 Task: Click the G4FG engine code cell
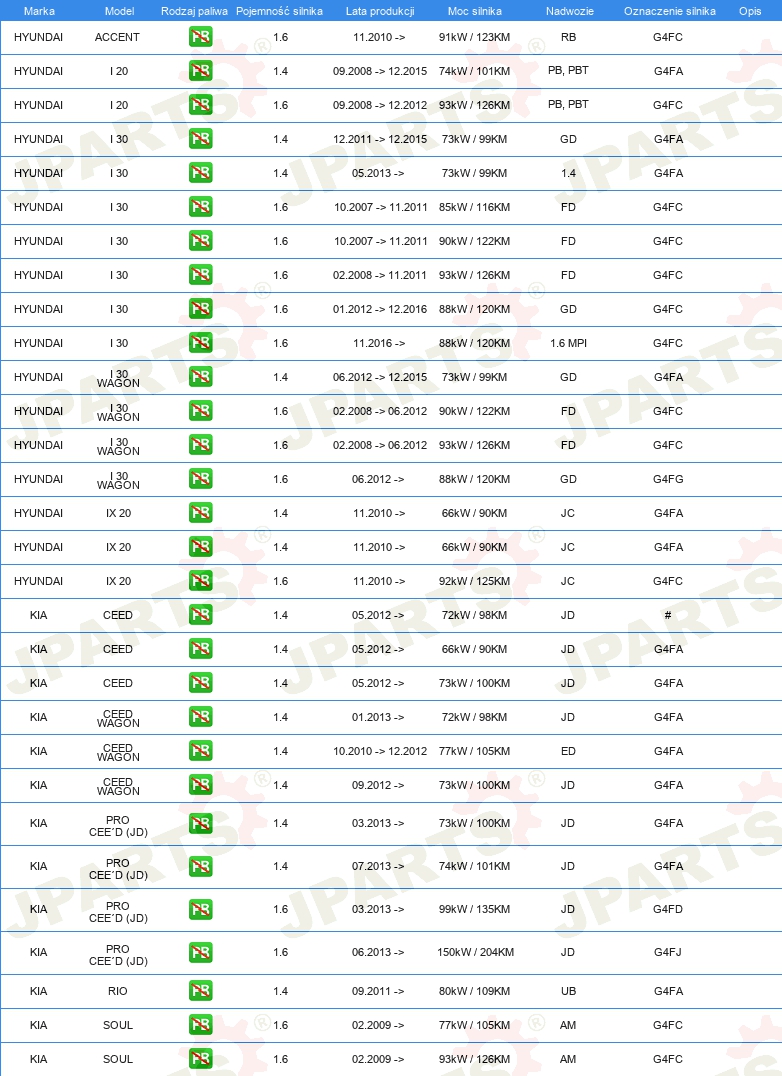pos(668,479)
